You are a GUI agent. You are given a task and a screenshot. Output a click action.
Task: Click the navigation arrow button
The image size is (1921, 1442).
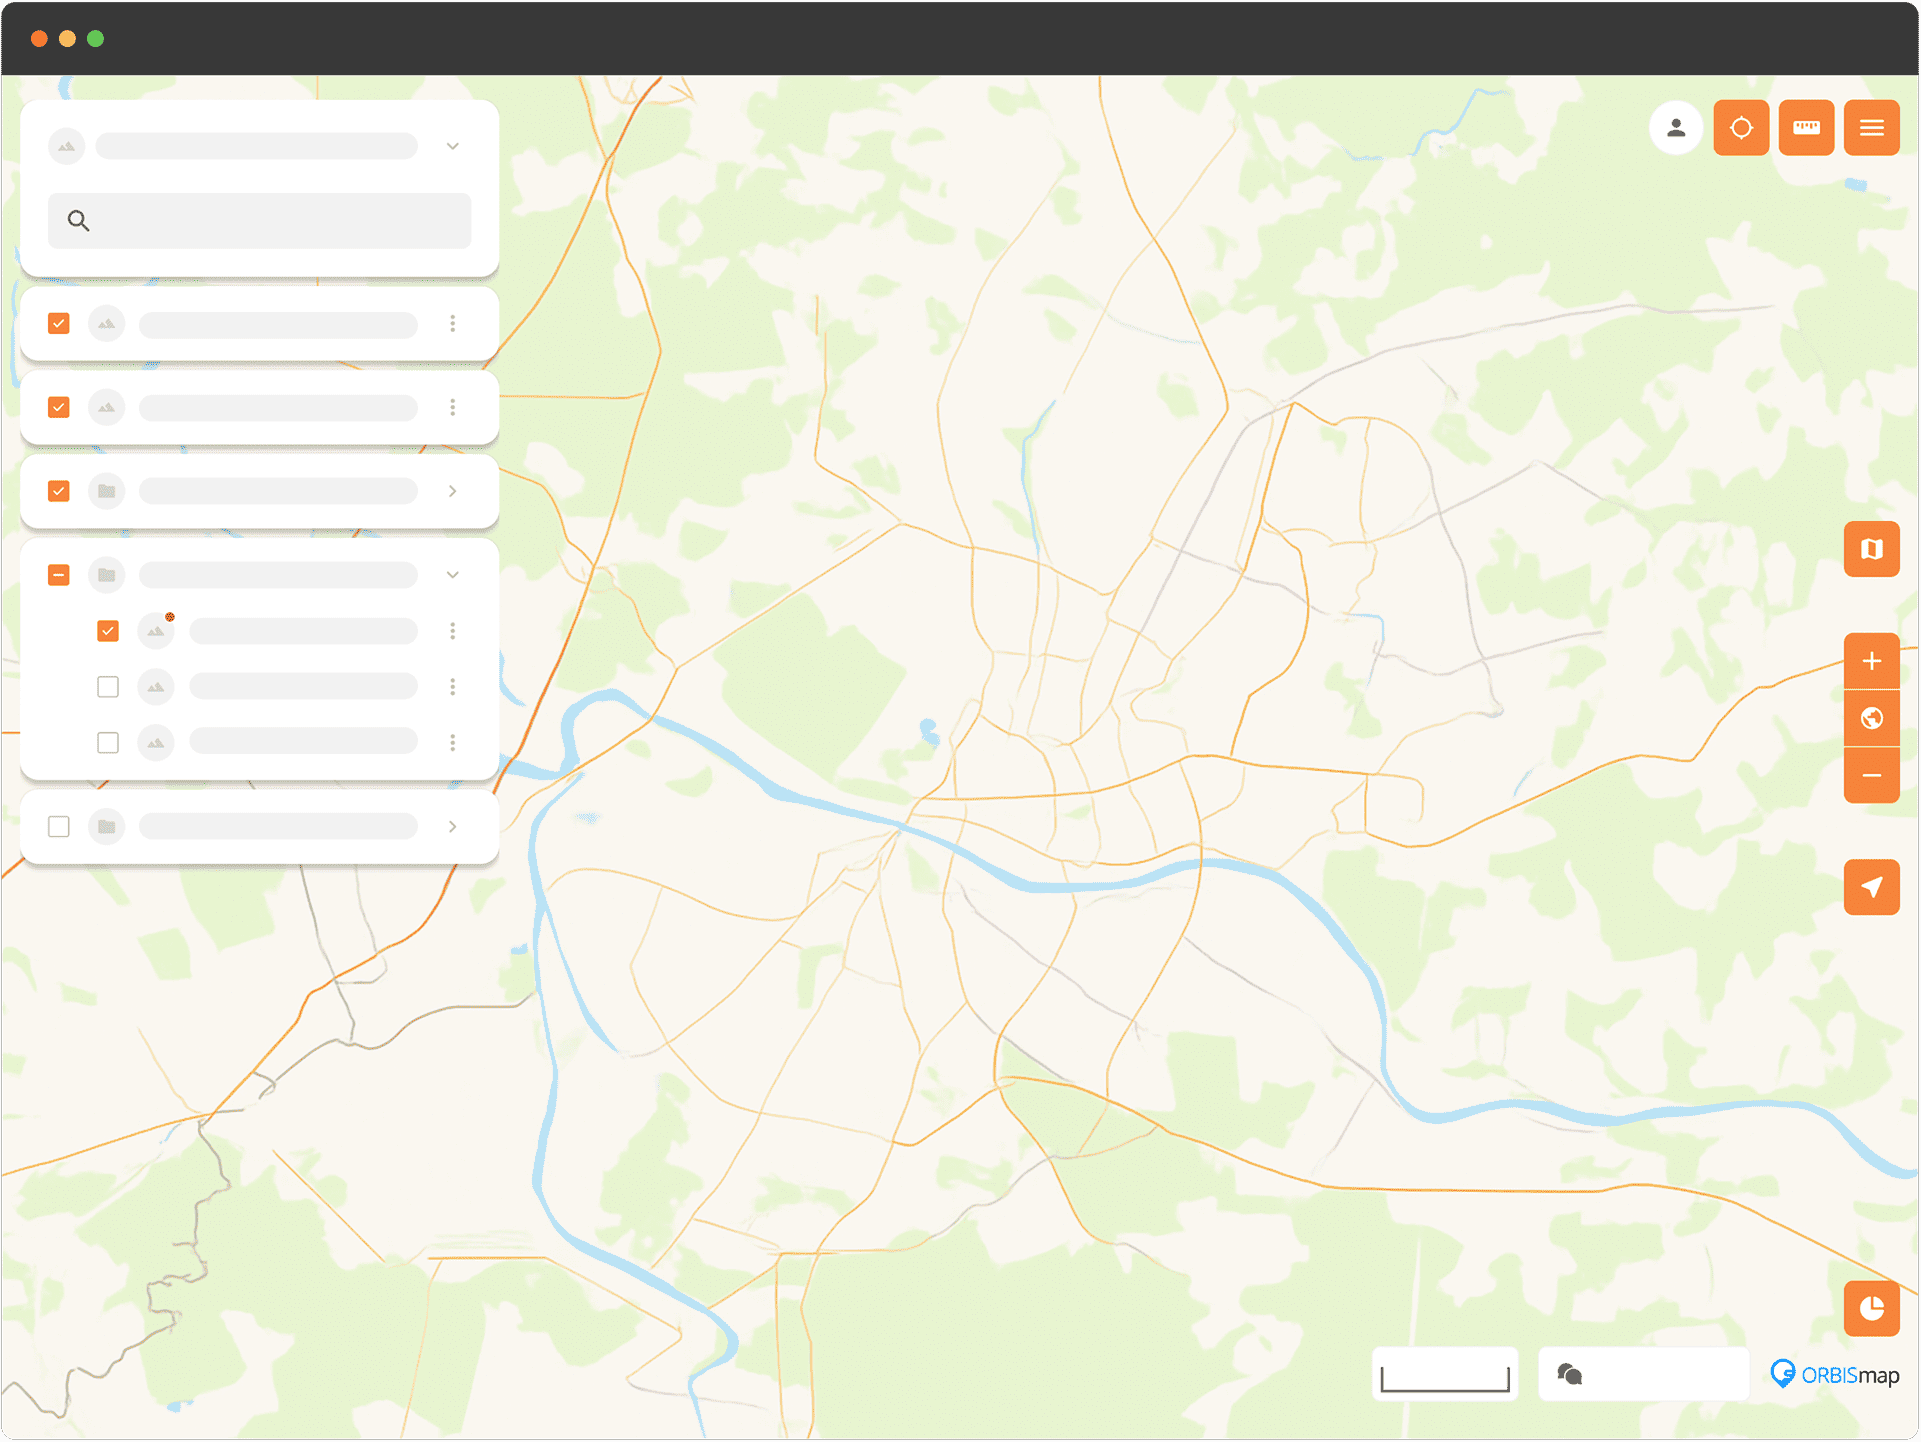click(x=1871, y=887)
